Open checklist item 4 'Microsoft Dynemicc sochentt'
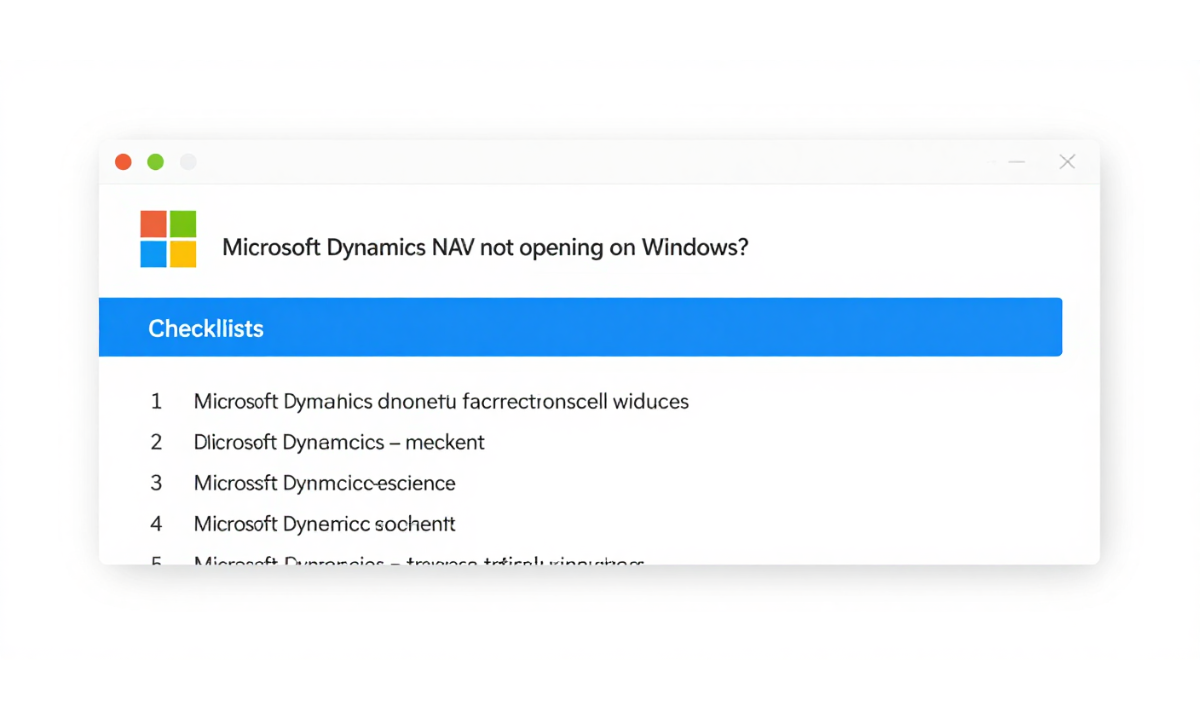 (324, 523)
